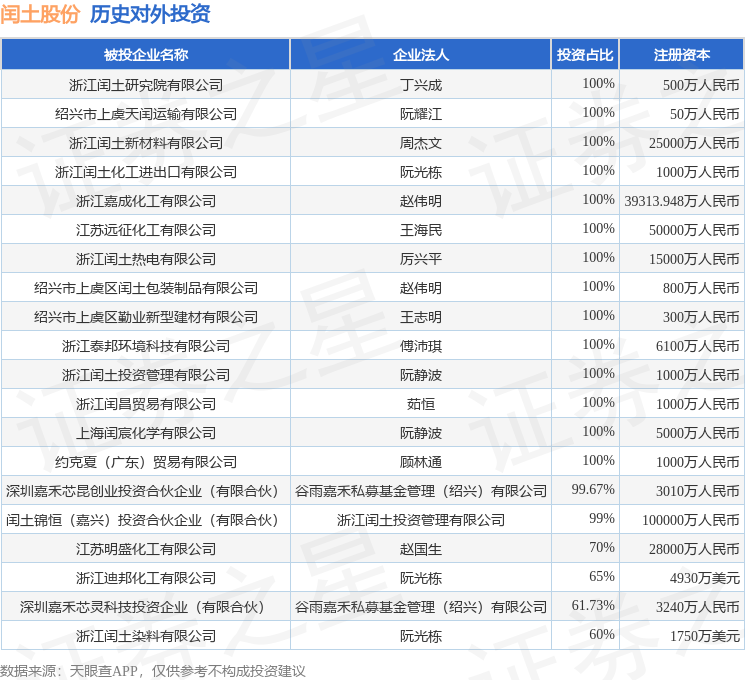Image resolution: width=745 pixels, height=680 pixels.
Task: Click the 闰土股份 title text
Action: [40, 14]
